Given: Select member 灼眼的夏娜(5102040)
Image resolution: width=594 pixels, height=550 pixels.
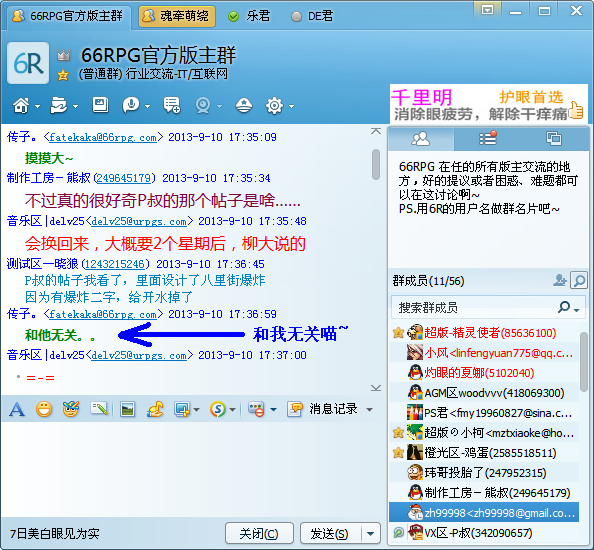Looking at the screenshot, I should [x=484, y=373].
